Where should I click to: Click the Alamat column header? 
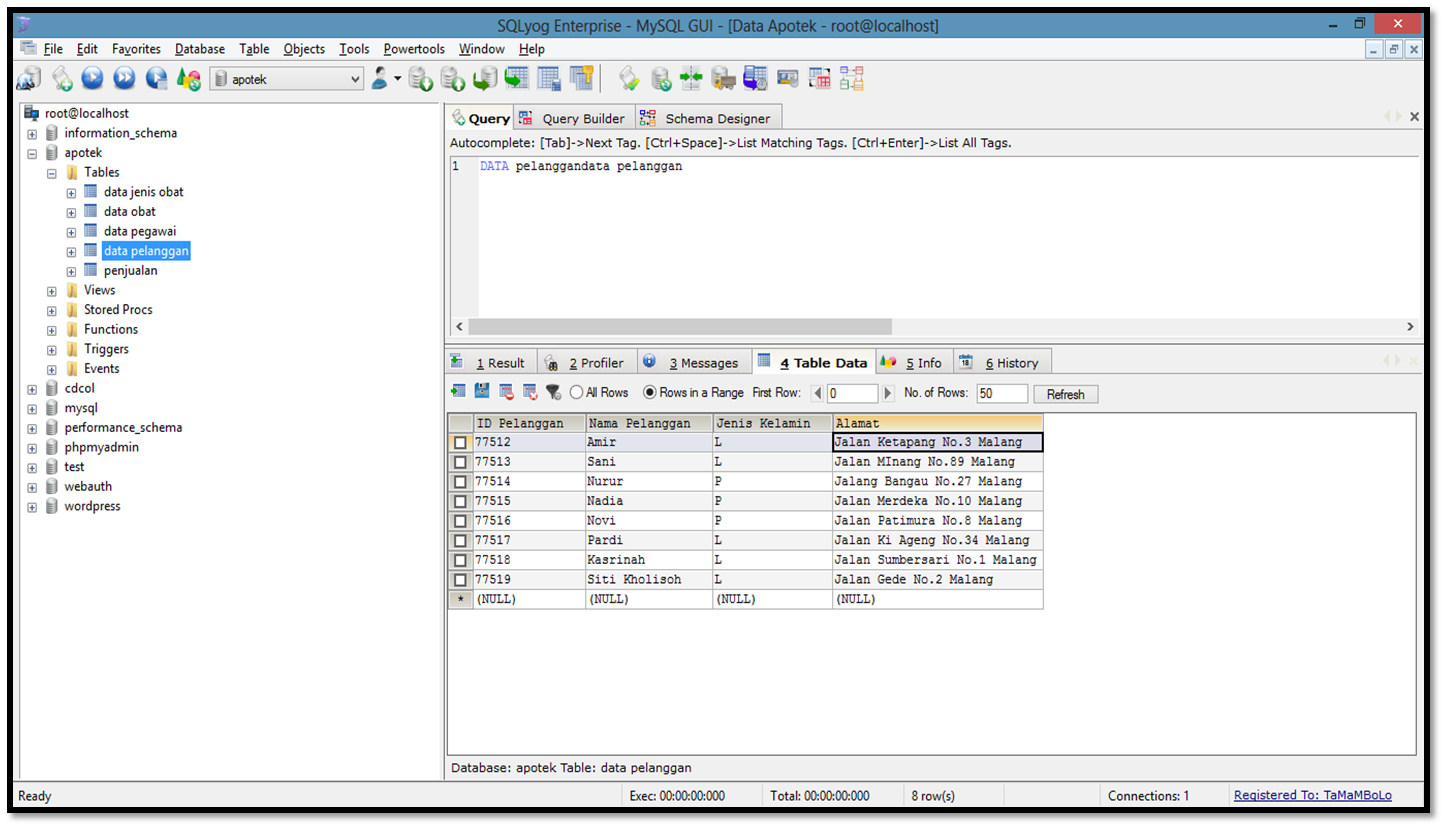click(937, 423)
